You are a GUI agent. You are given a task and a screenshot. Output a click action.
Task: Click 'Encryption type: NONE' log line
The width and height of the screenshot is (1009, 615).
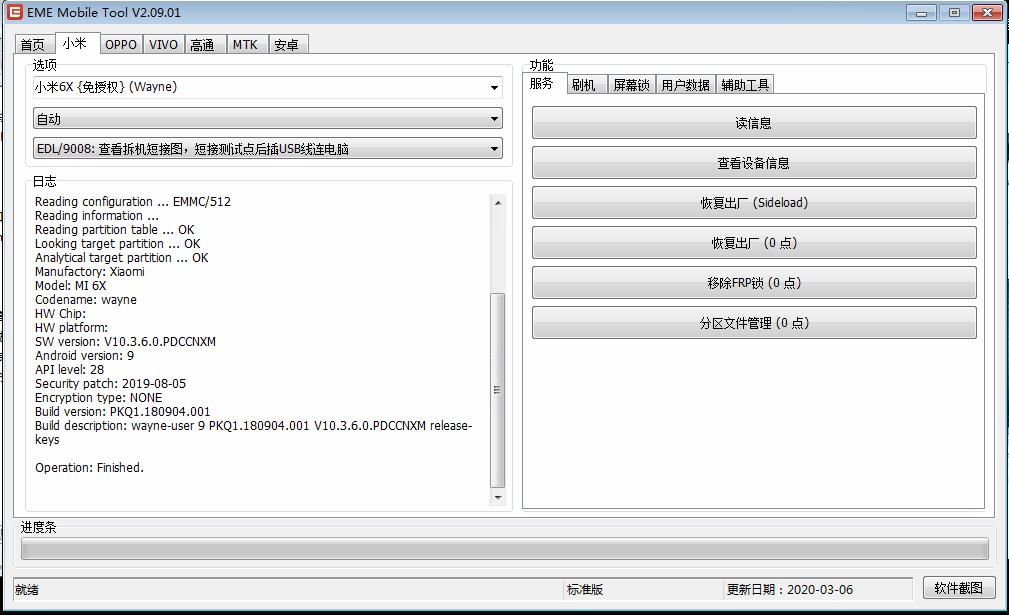(98, 398)
